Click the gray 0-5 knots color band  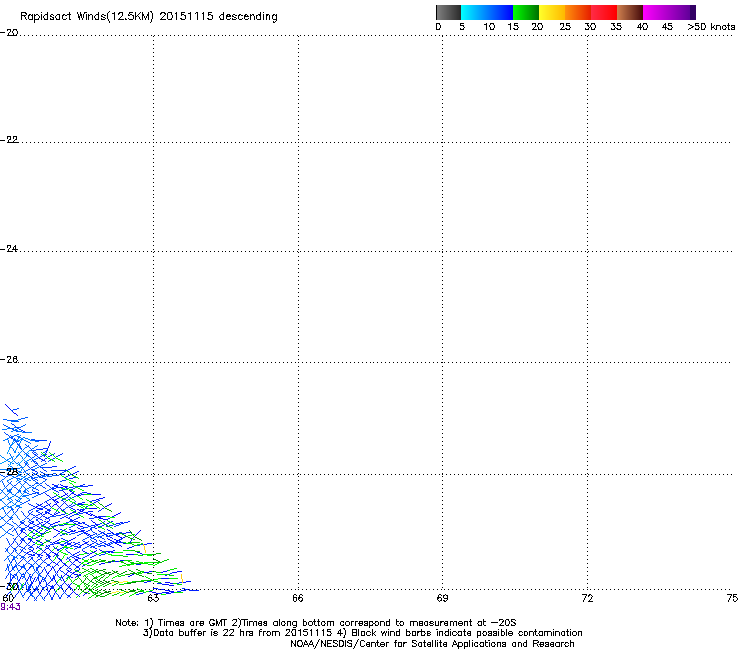[x=448, y=12]
